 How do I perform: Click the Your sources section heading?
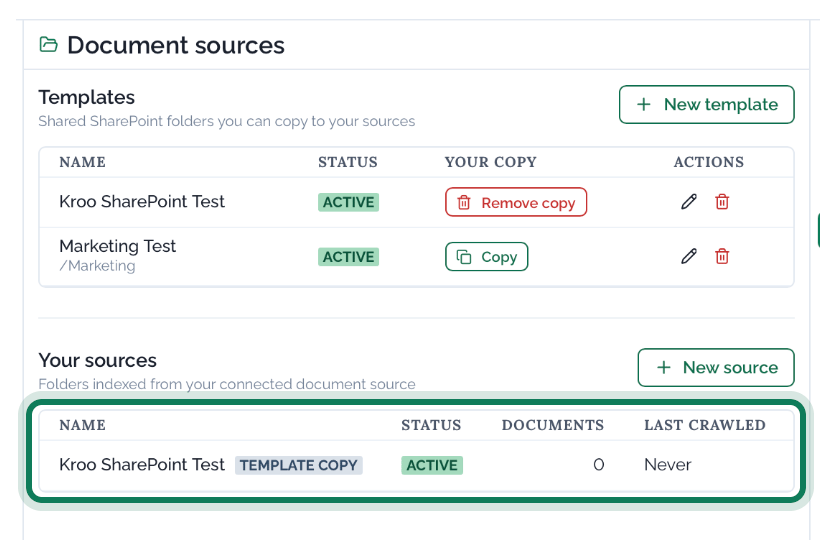pyautogui.click(x=98, y=361)
